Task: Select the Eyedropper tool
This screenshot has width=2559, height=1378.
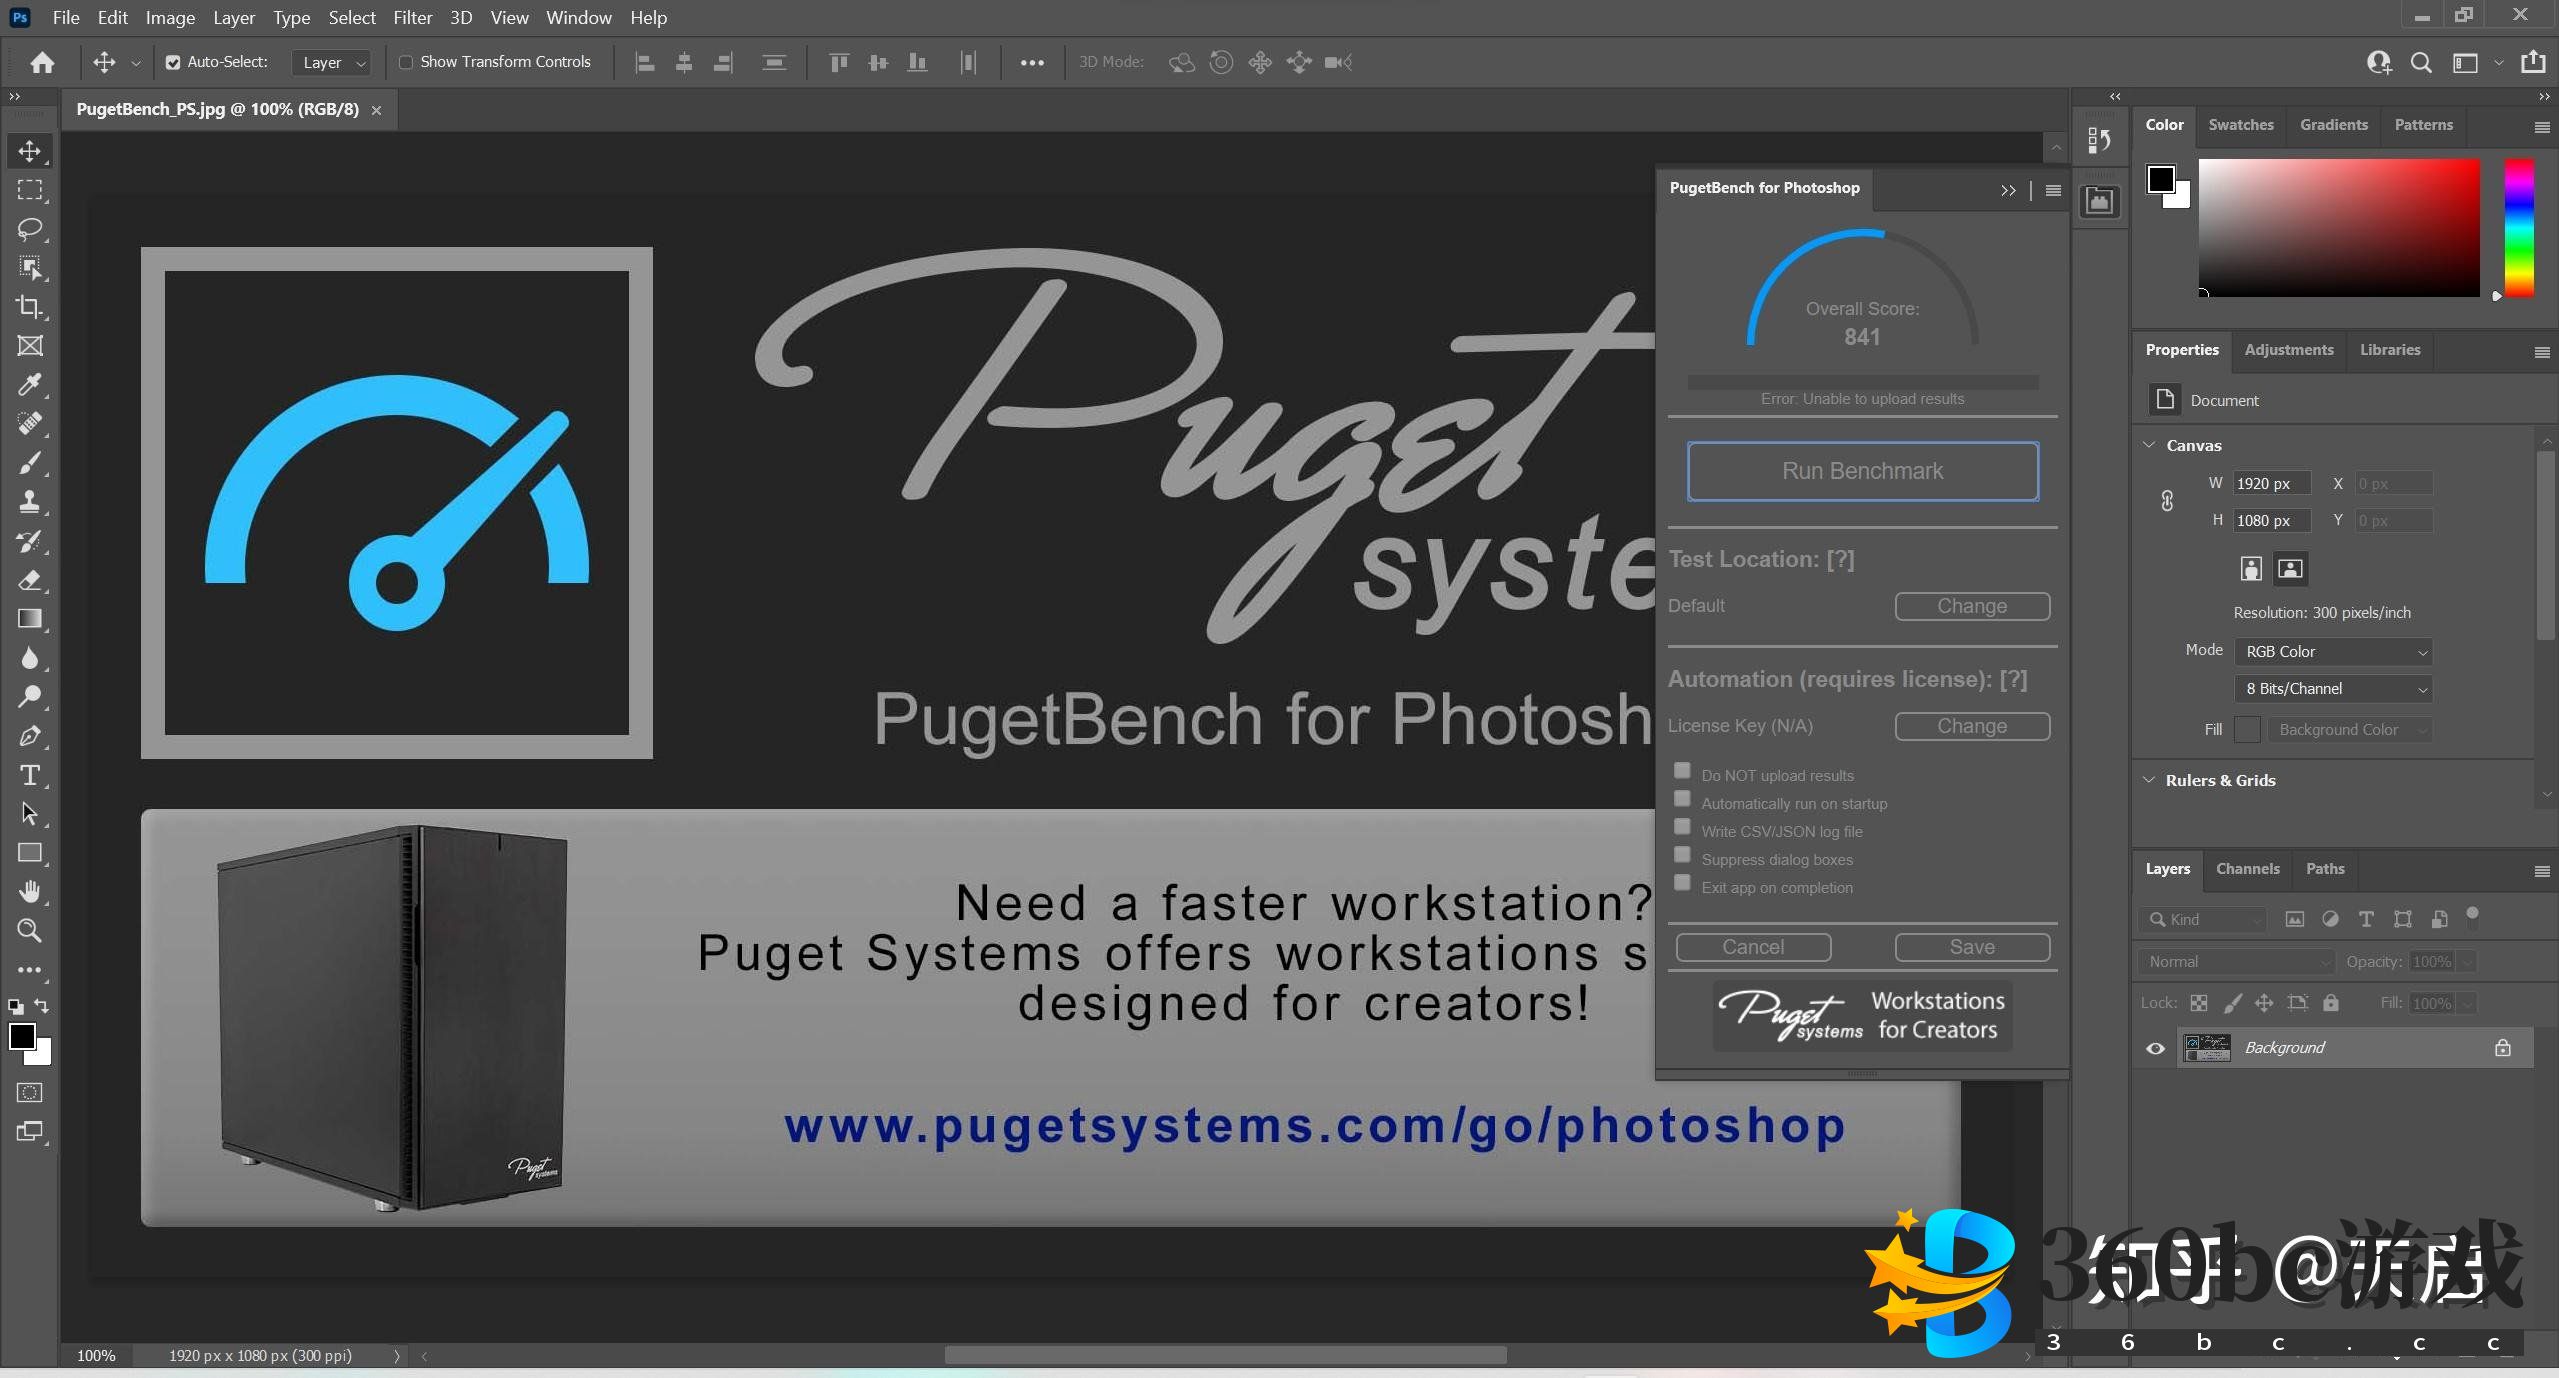Action: 29,385
